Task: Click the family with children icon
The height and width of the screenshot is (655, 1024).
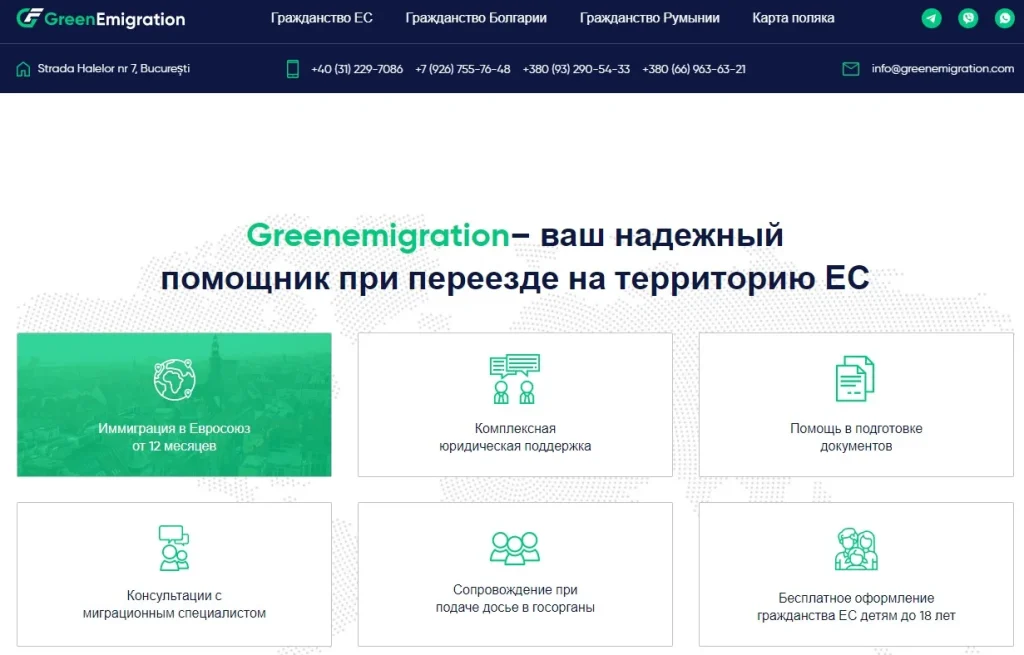Action: [856, 549]
